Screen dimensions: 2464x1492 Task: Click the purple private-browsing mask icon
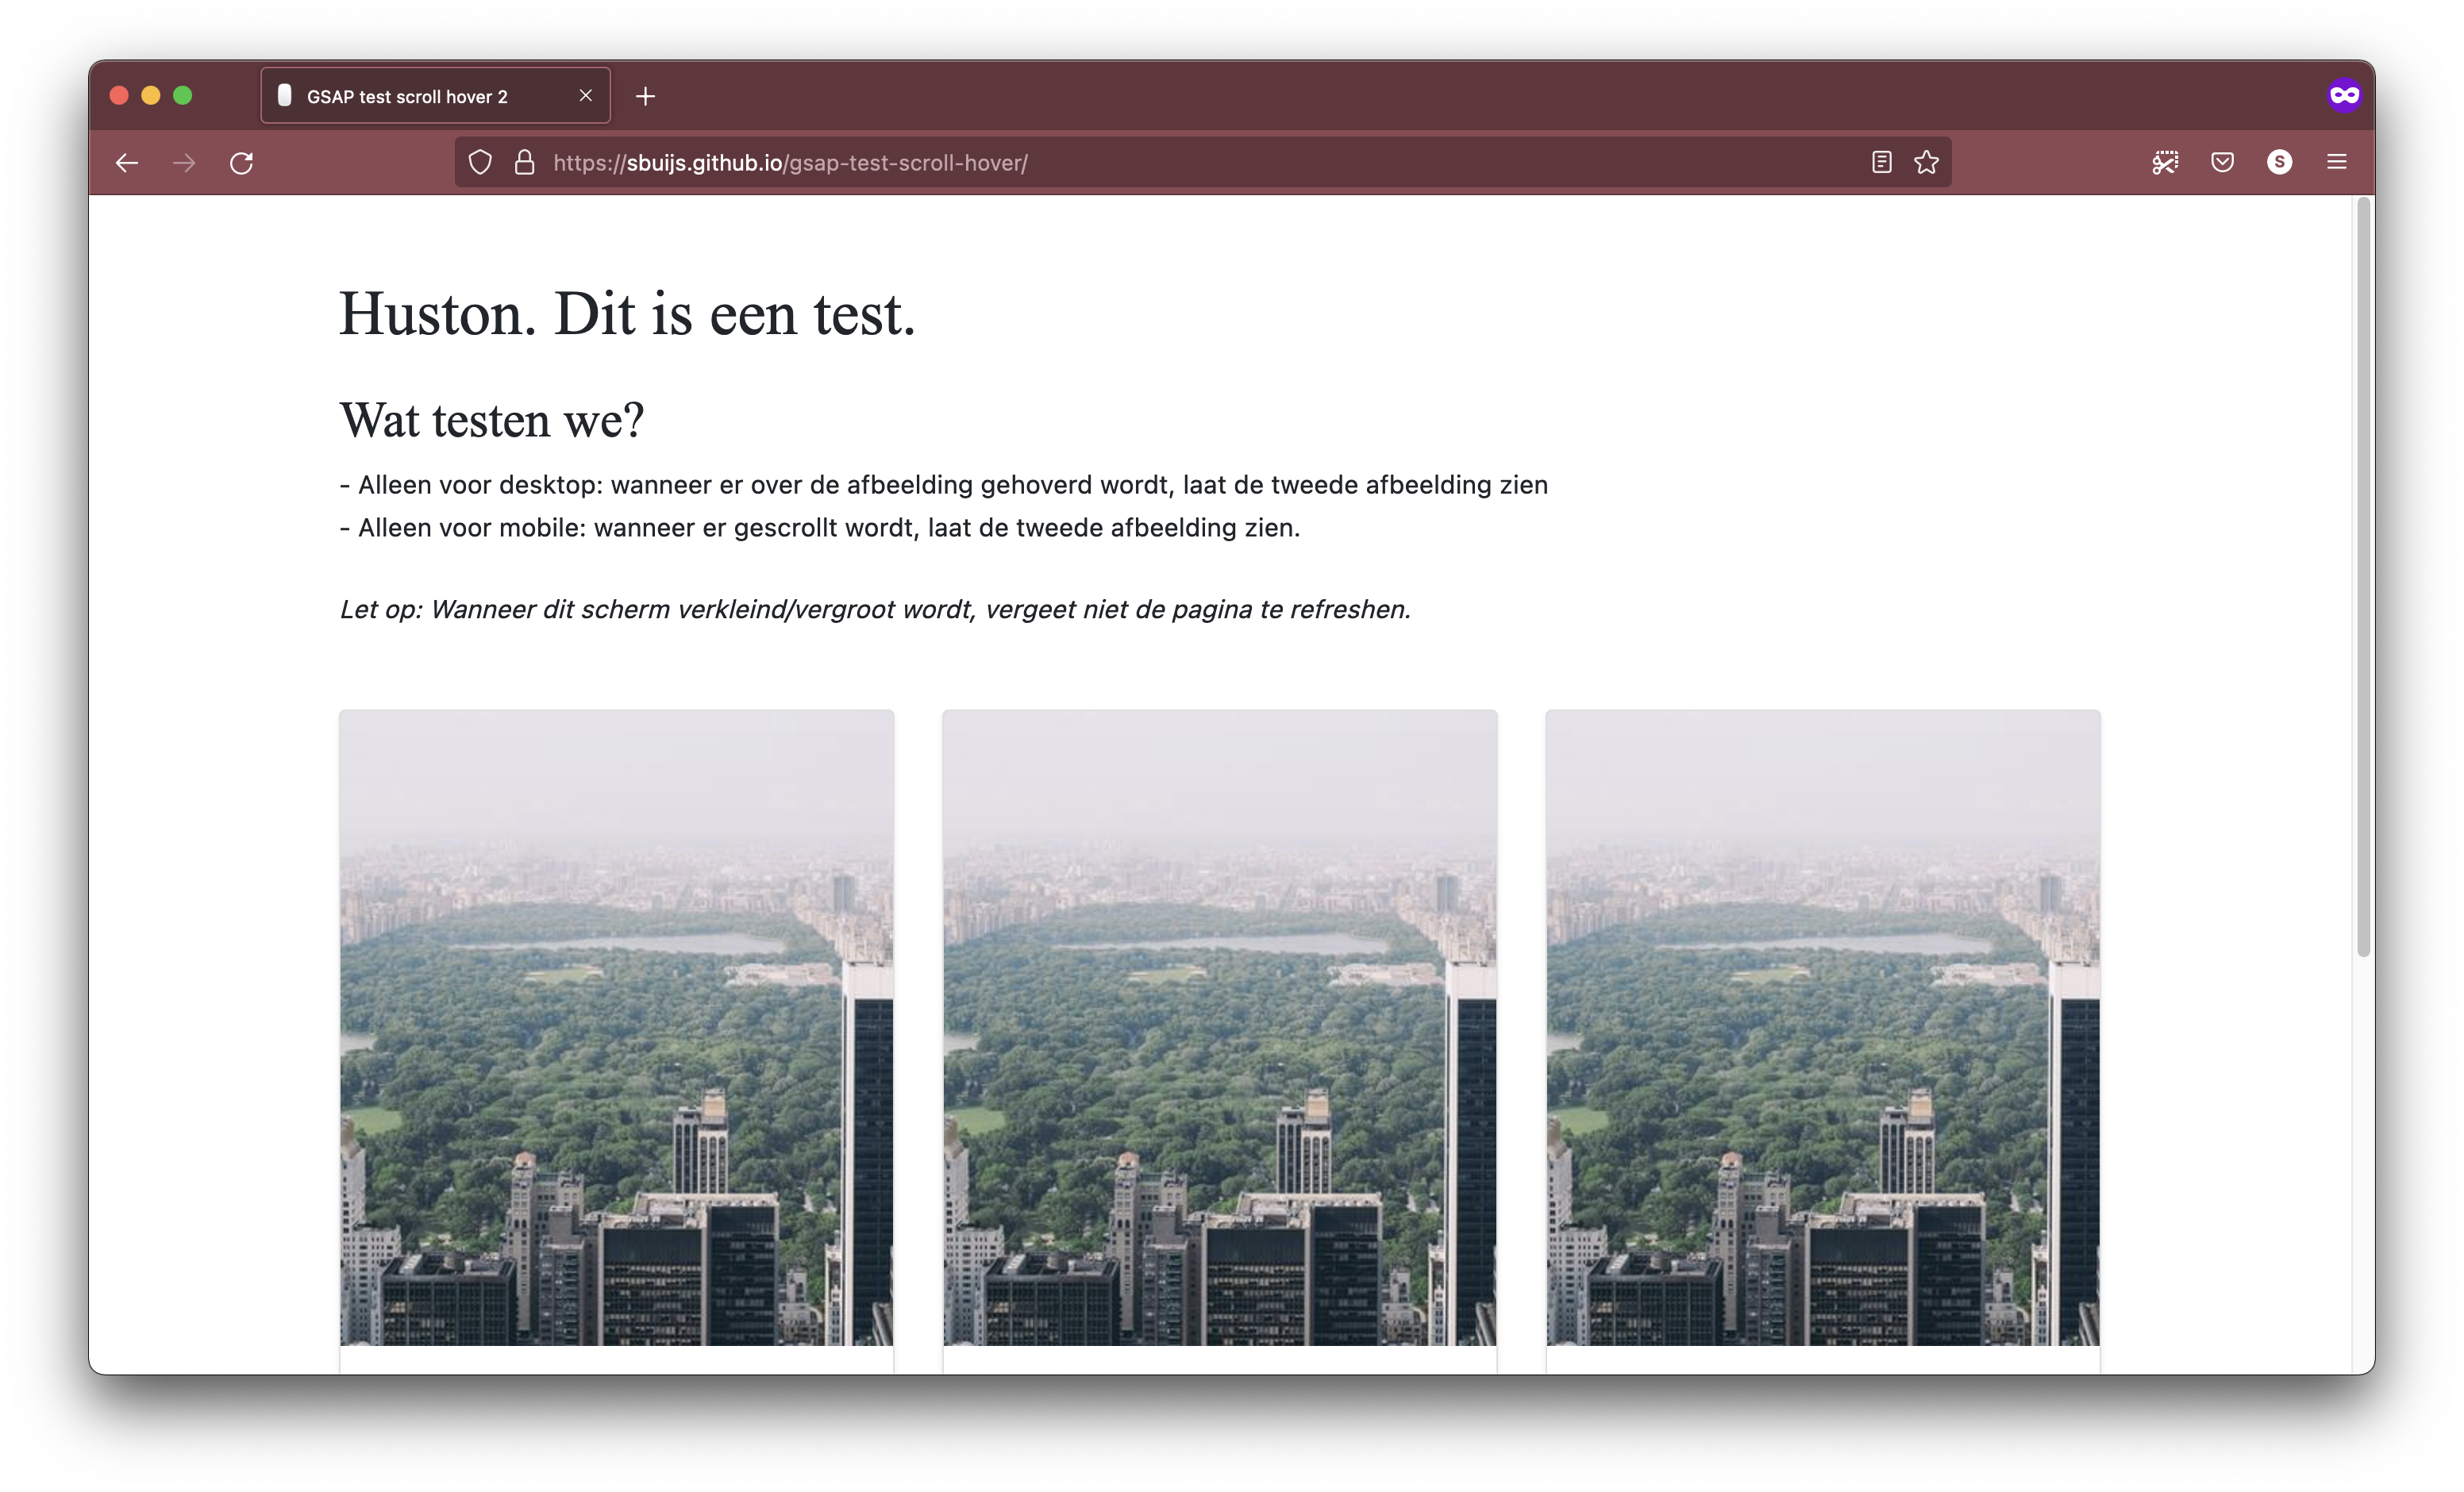[x=2345, y=95]
